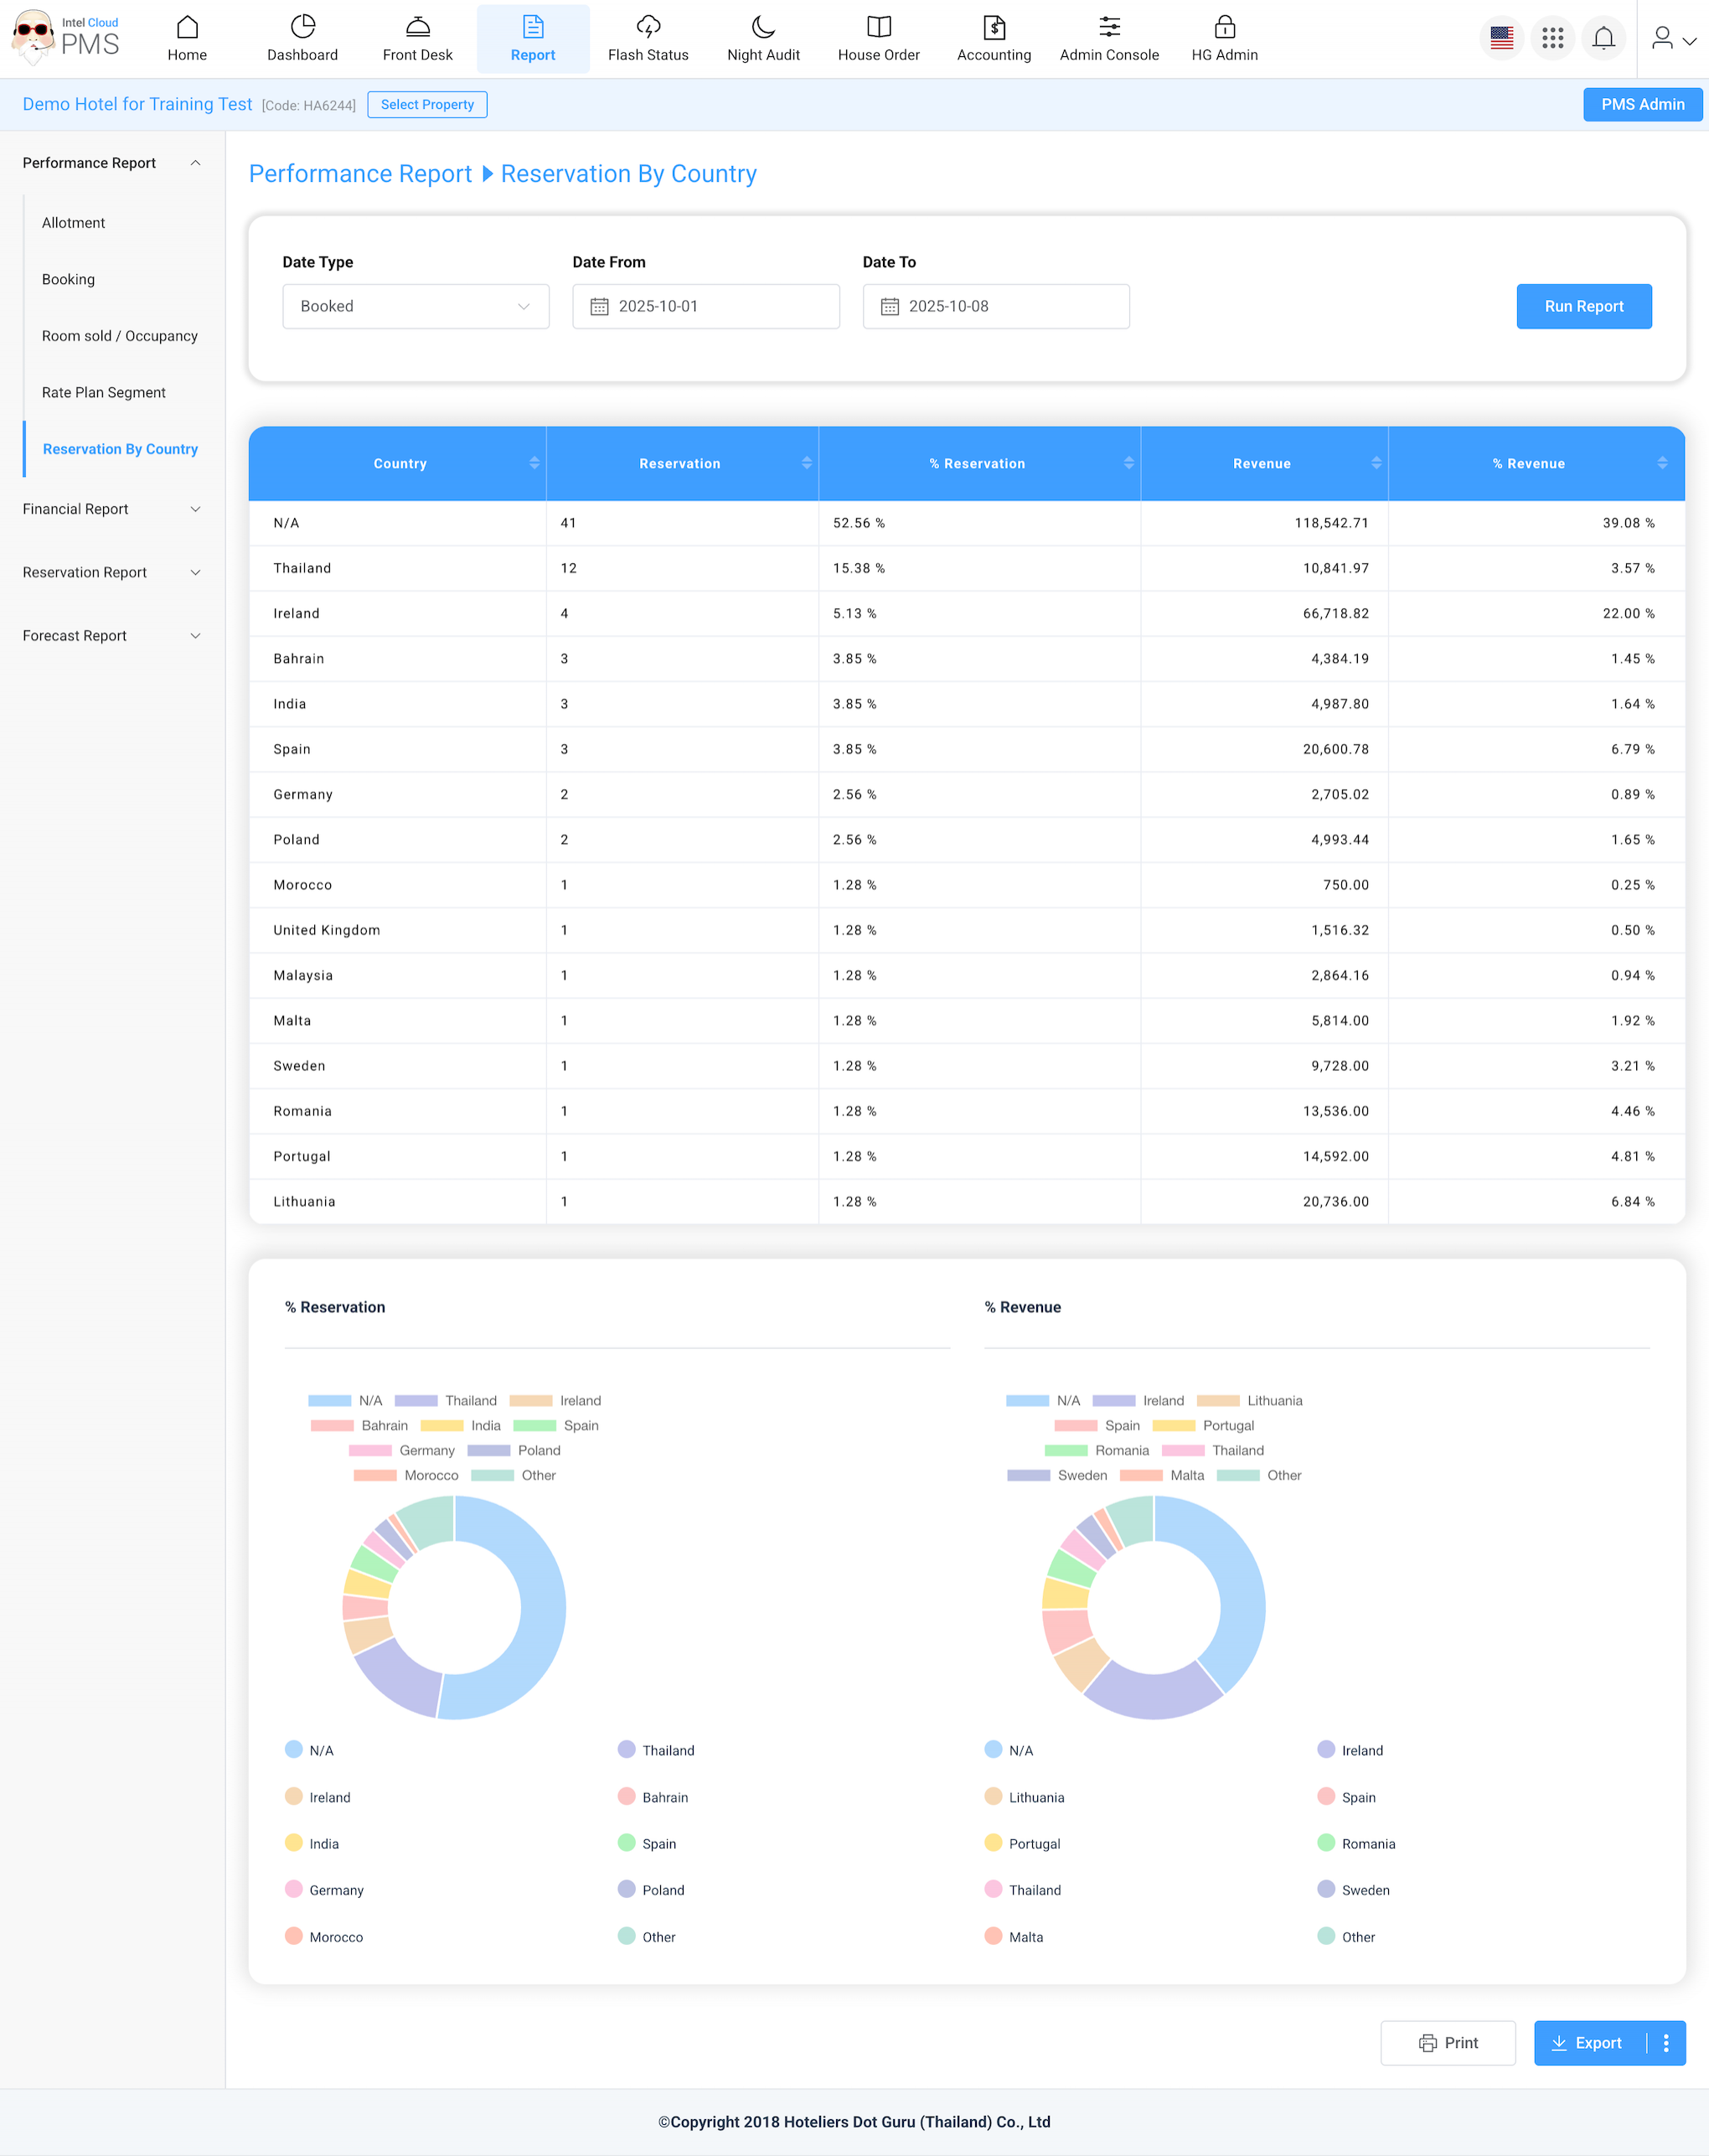This screenshot has width=1709, height=2156.
Task: Open the Night Audit moon icon
Action: [763, 27]
